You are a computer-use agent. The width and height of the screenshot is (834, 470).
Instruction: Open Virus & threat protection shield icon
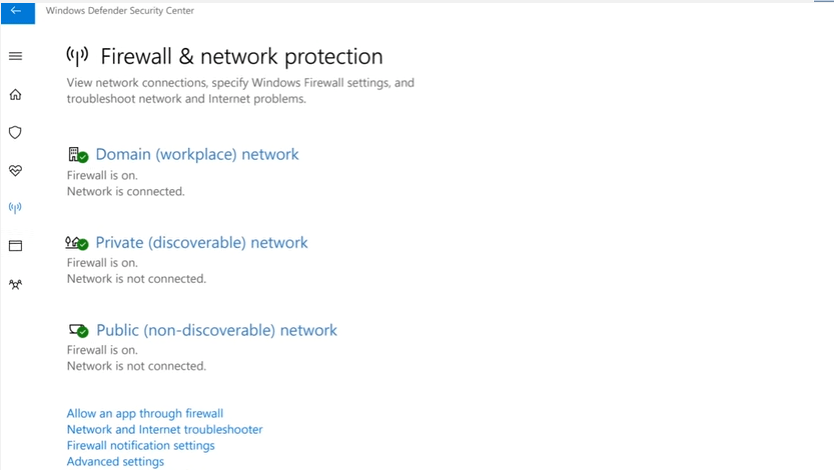click(15, 132)
